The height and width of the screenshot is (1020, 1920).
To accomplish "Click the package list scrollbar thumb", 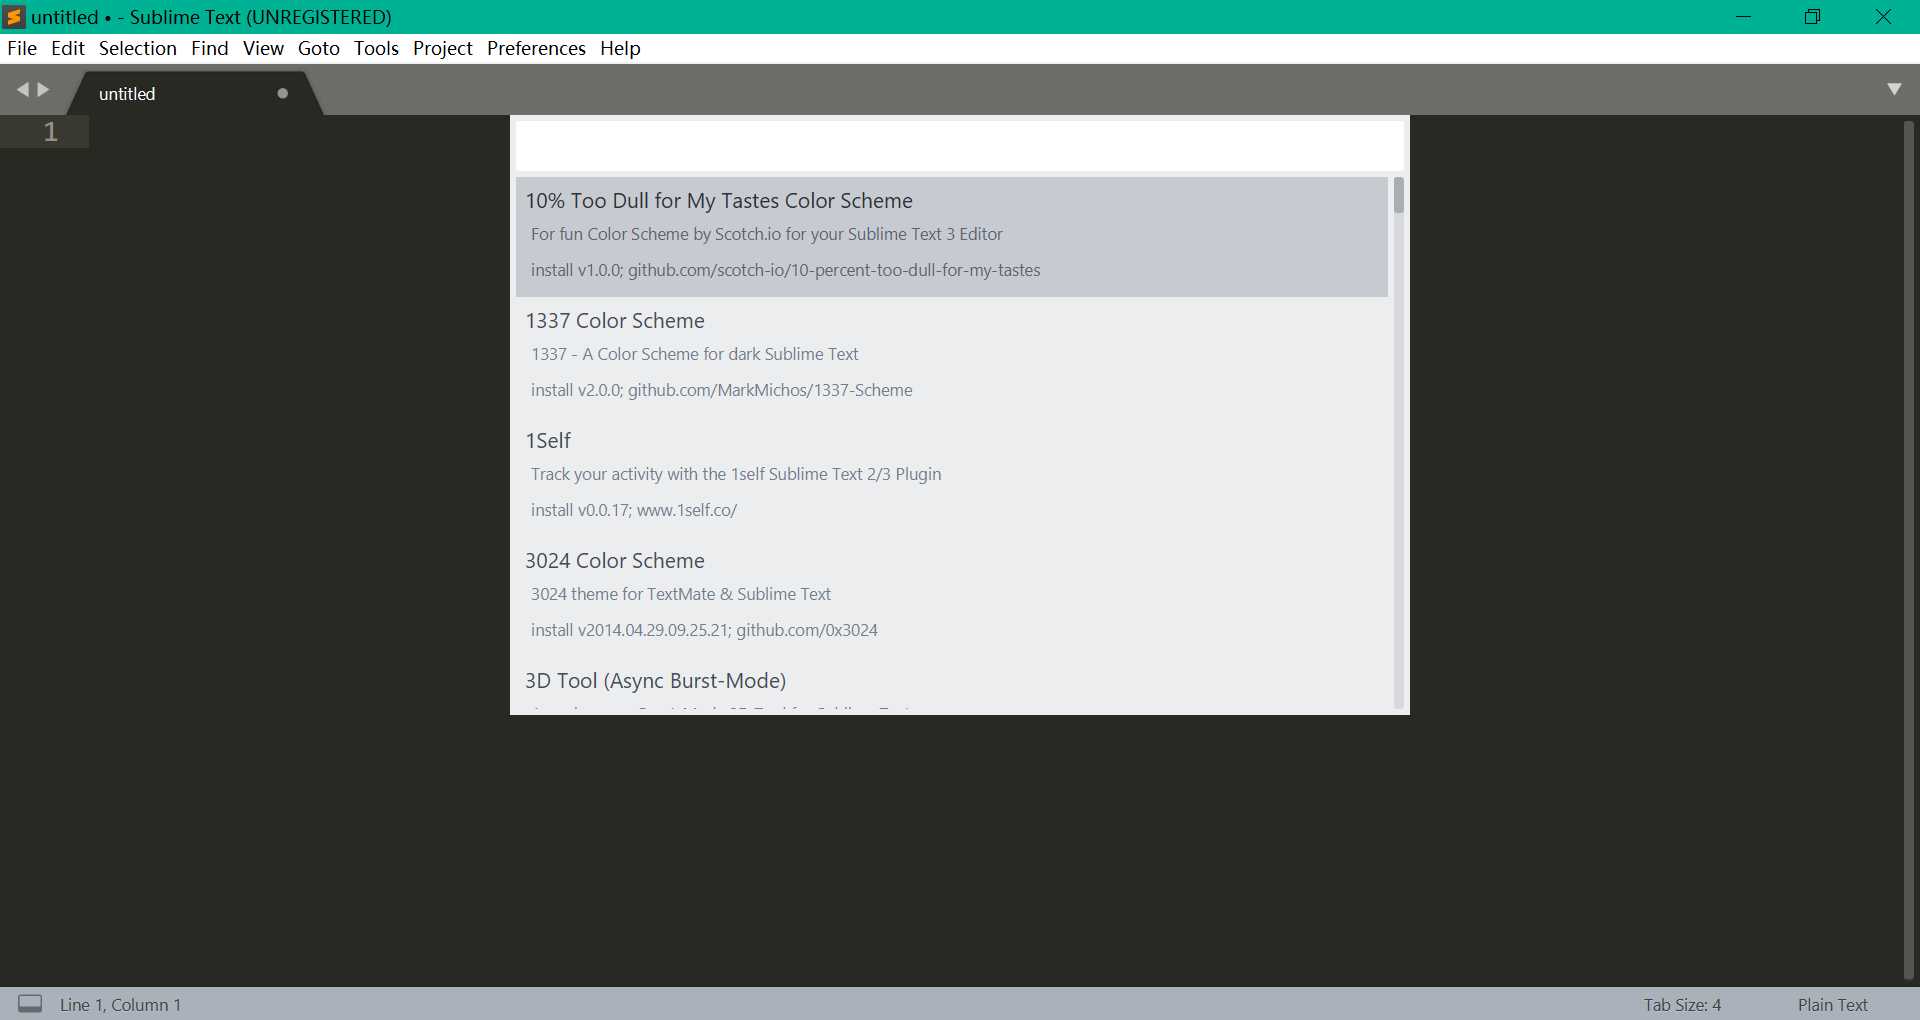I will [1398, 195].
